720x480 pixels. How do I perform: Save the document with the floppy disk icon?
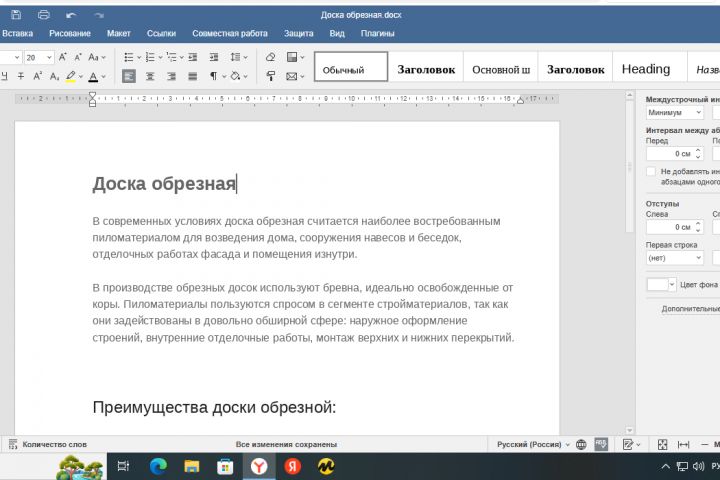coord(16,15)
